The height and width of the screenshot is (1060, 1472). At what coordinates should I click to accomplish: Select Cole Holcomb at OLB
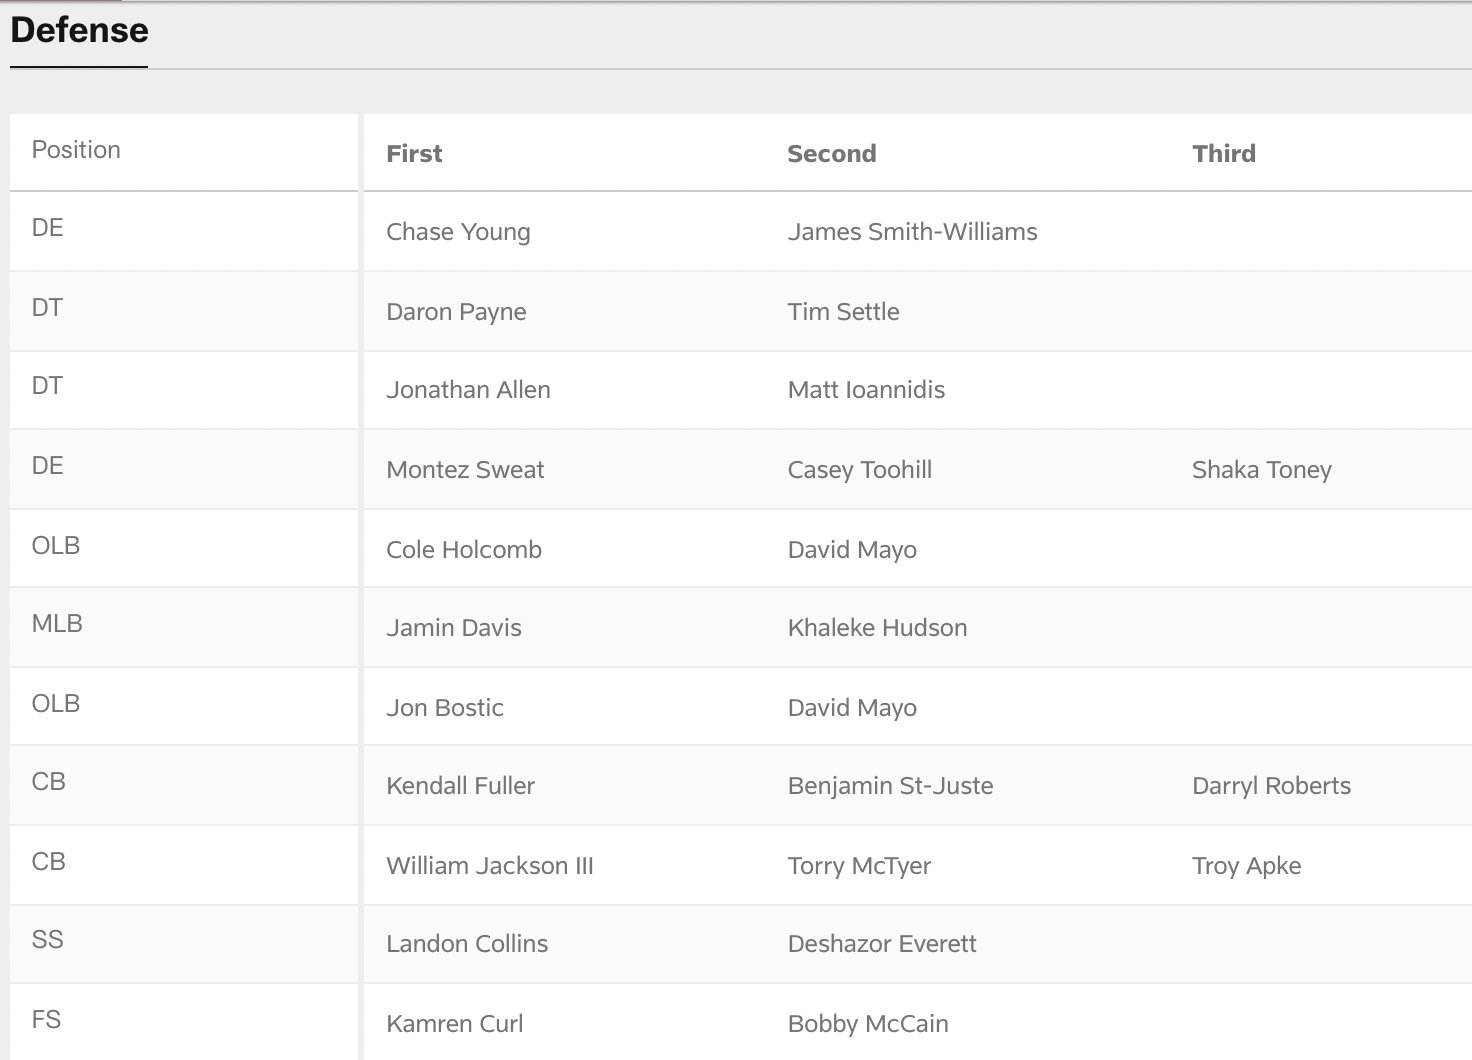[464, 550]
